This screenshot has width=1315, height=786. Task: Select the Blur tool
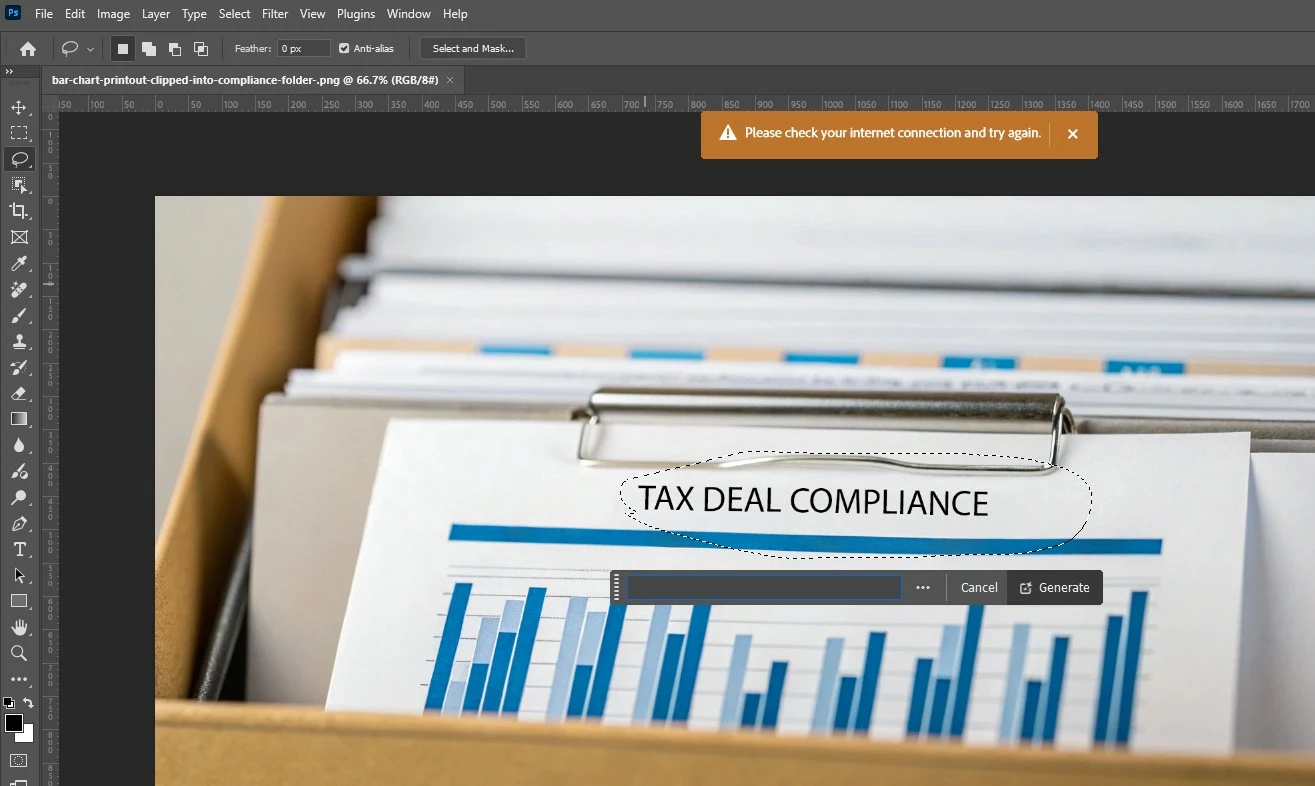[19, 446]
